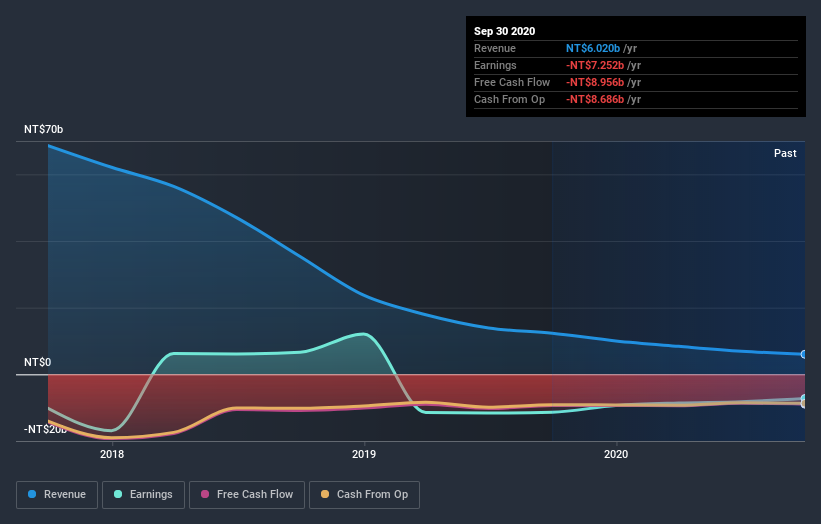
Task: Toggle the Free Cash Flow legend series
Action: click(x=247, y=495)
